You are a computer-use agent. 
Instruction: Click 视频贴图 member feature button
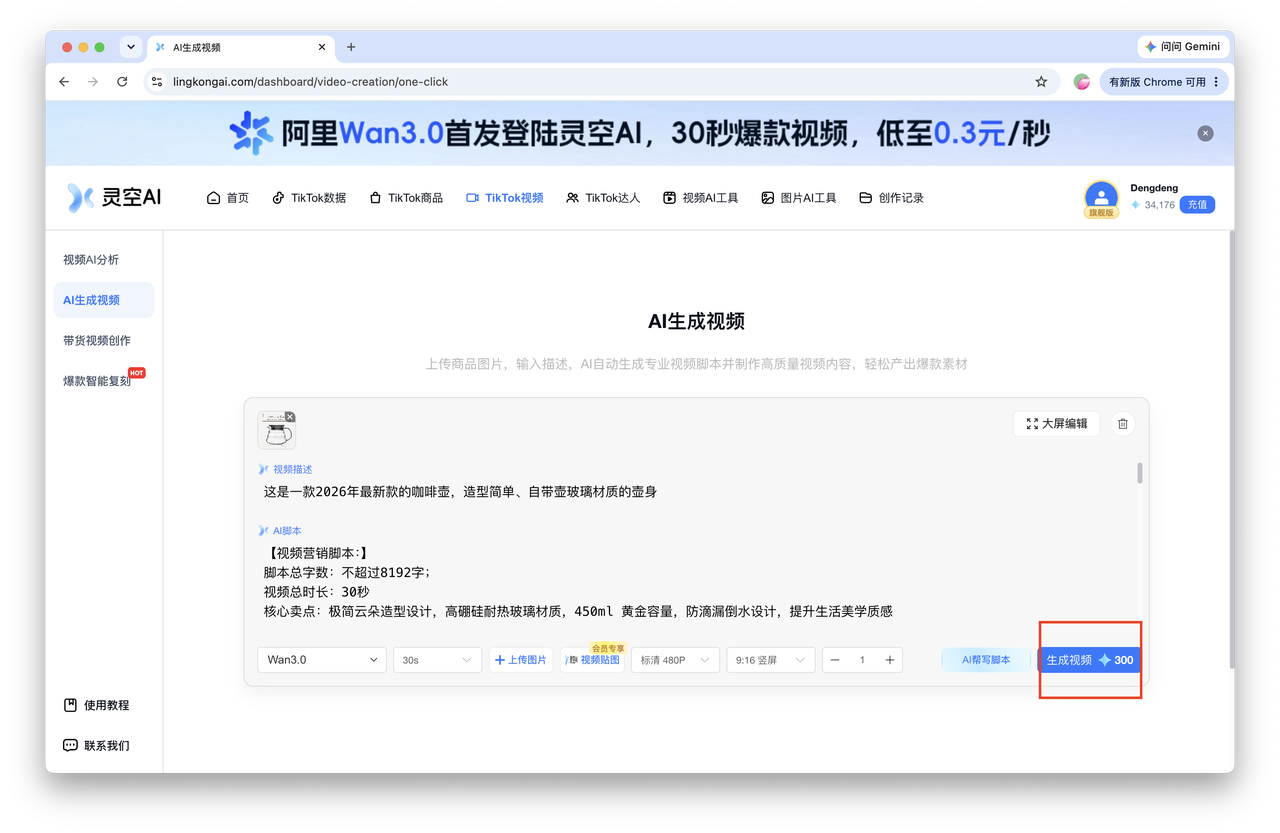point(593,660)
